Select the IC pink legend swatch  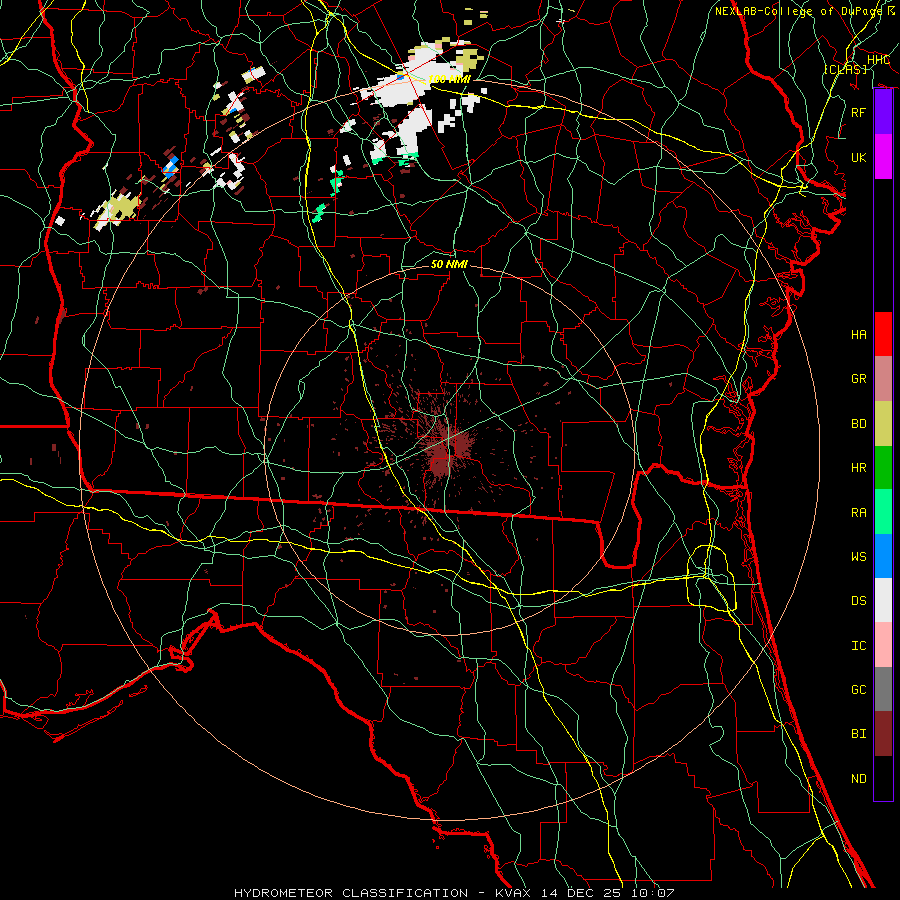coord(883,645)
